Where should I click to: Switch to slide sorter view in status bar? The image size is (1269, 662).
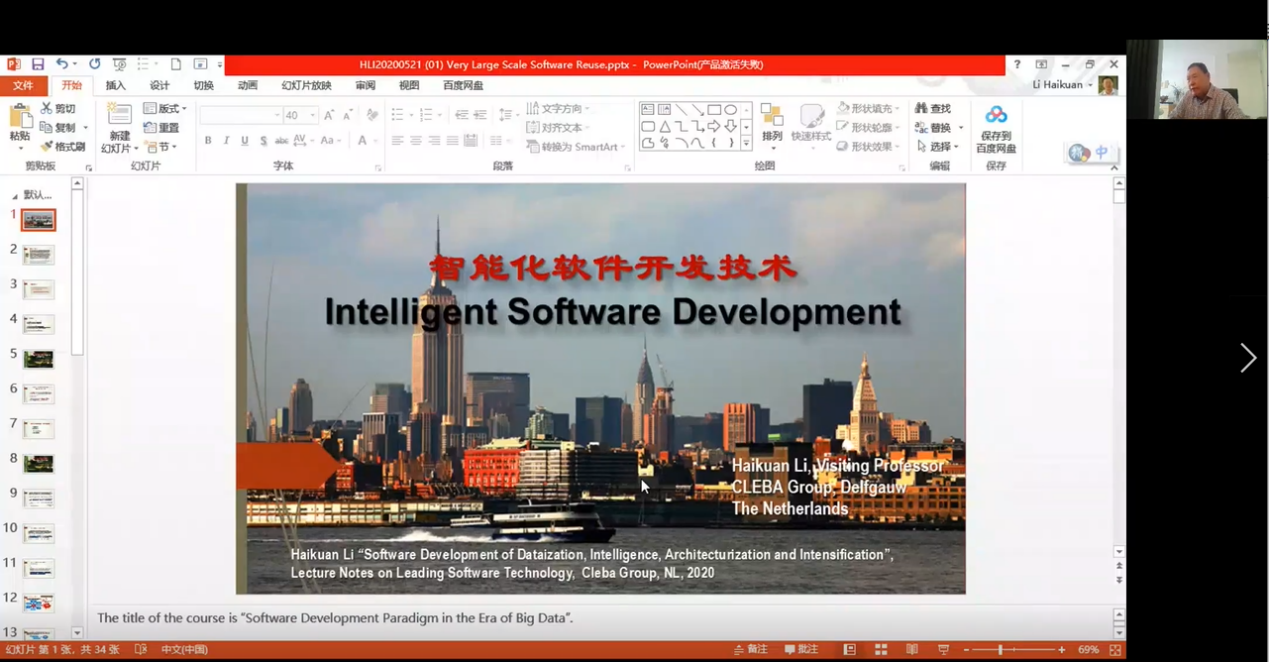point(881,650)
